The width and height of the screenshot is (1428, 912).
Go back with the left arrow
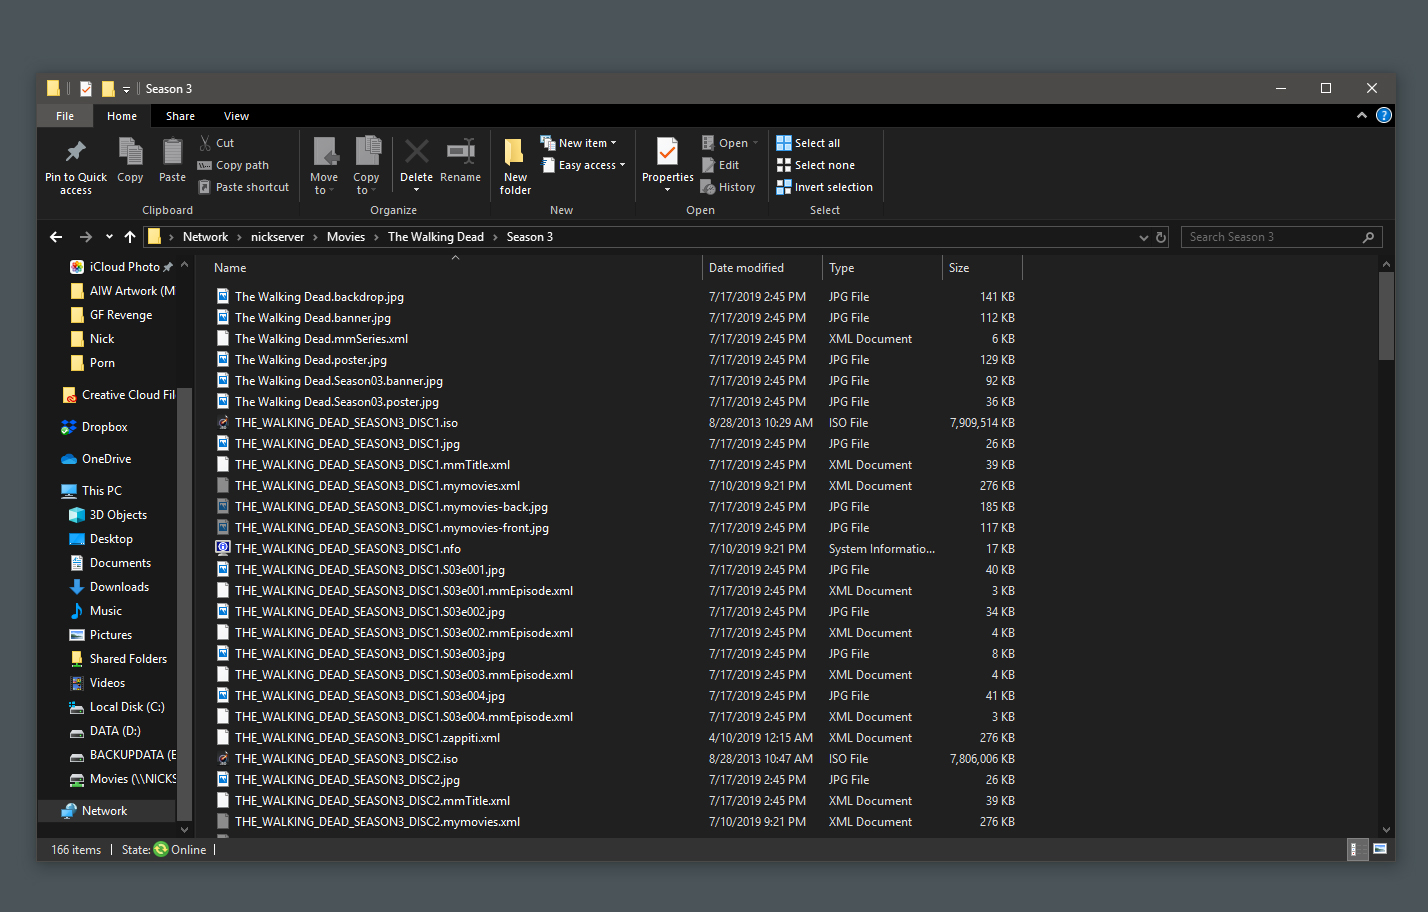coord(56,237)
